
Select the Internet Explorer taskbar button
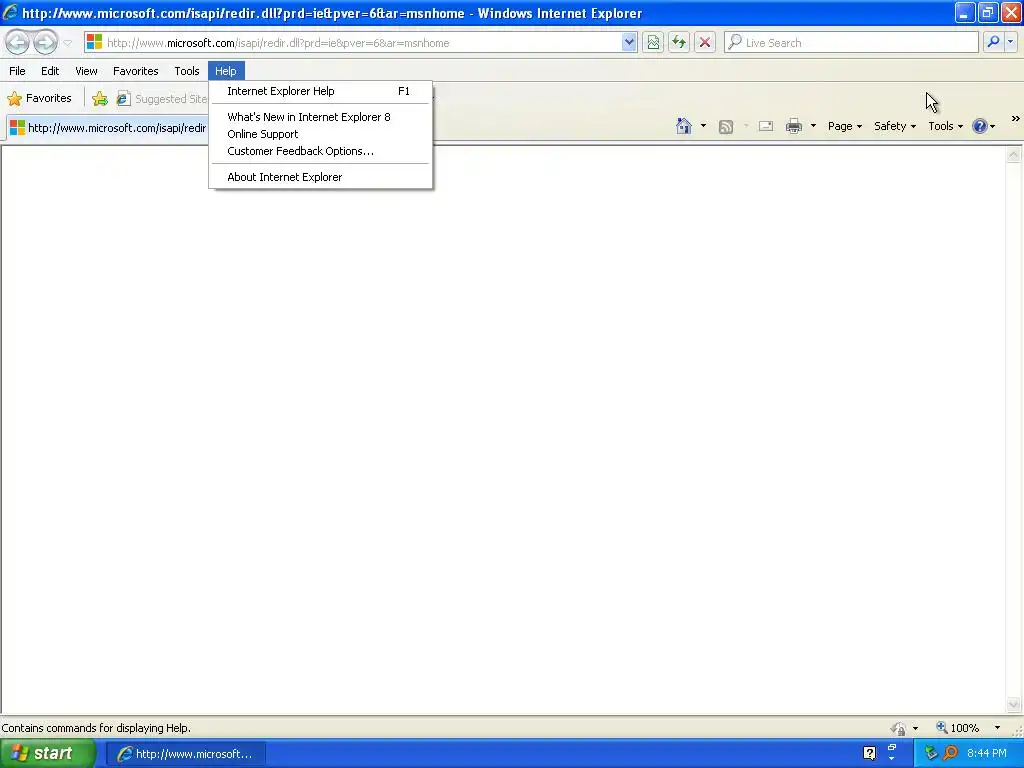[185, 754]
